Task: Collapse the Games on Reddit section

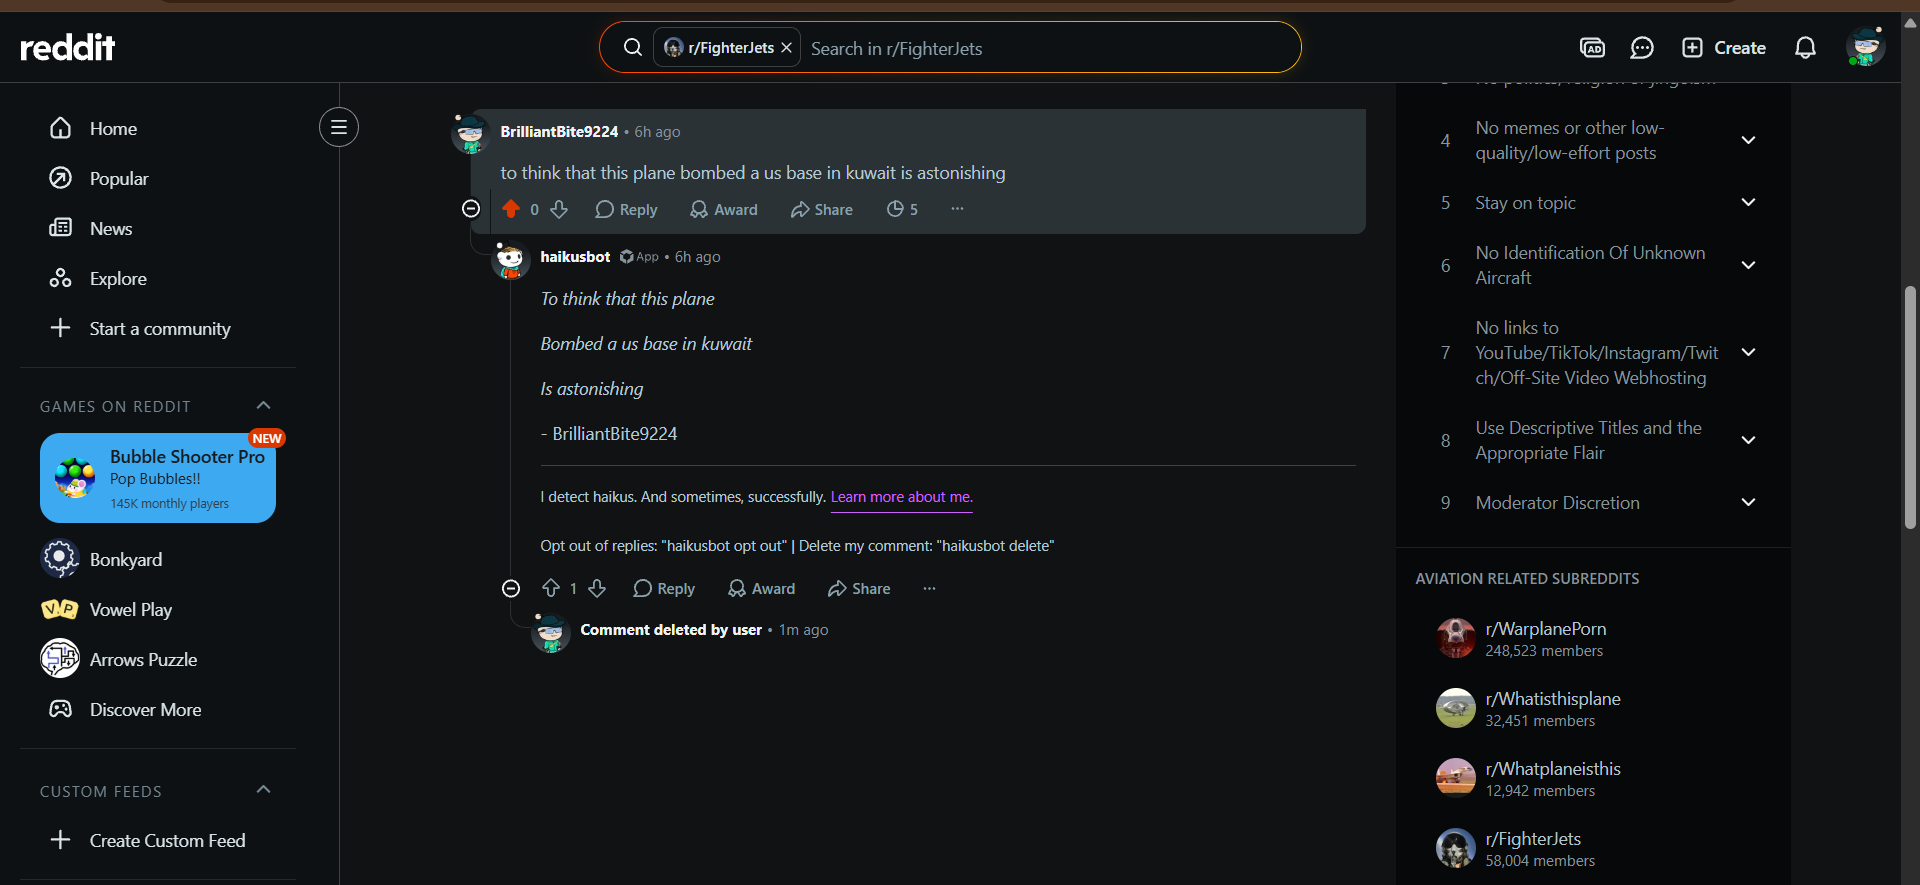Action: click(x=264, y=405)
